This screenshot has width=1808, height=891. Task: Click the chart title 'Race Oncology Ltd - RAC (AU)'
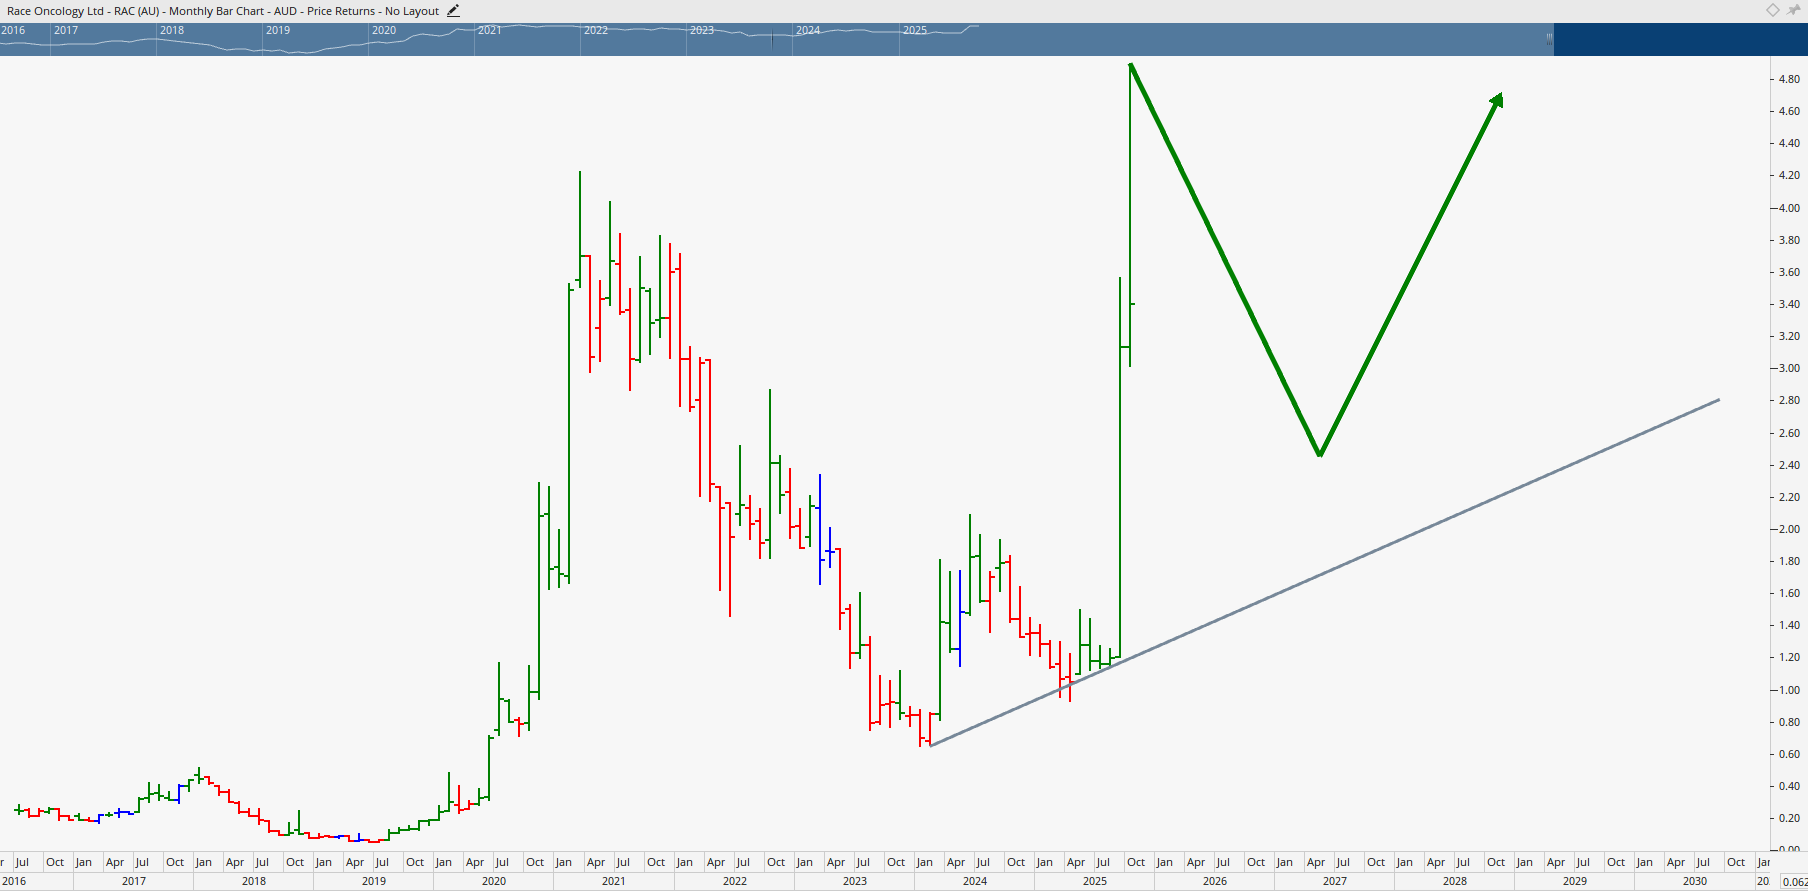click(x=83, y=11)
